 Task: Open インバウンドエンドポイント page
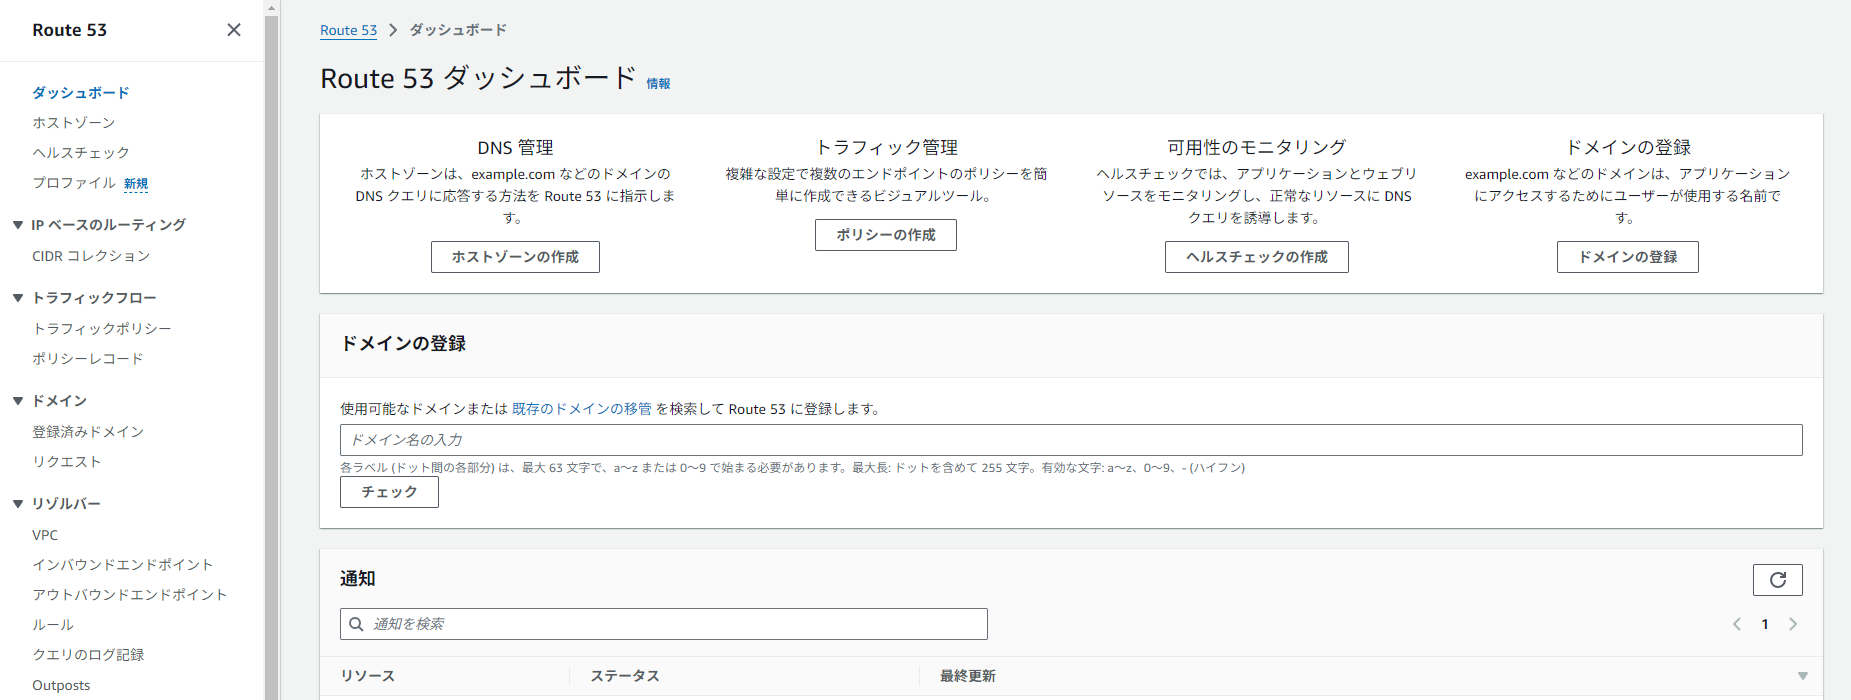[123, 565]
